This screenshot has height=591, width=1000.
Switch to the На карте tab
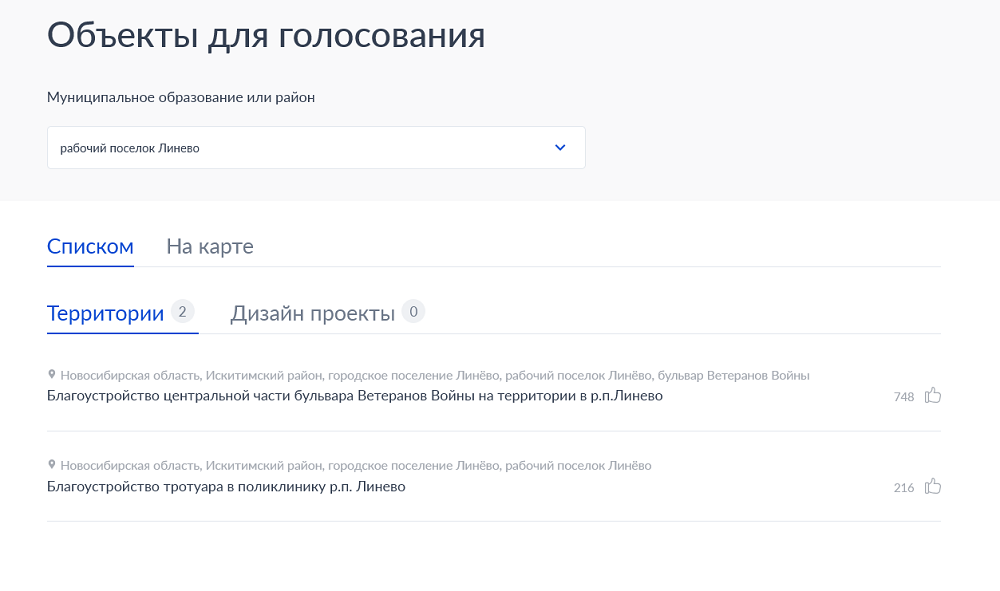tap(210, 246)
